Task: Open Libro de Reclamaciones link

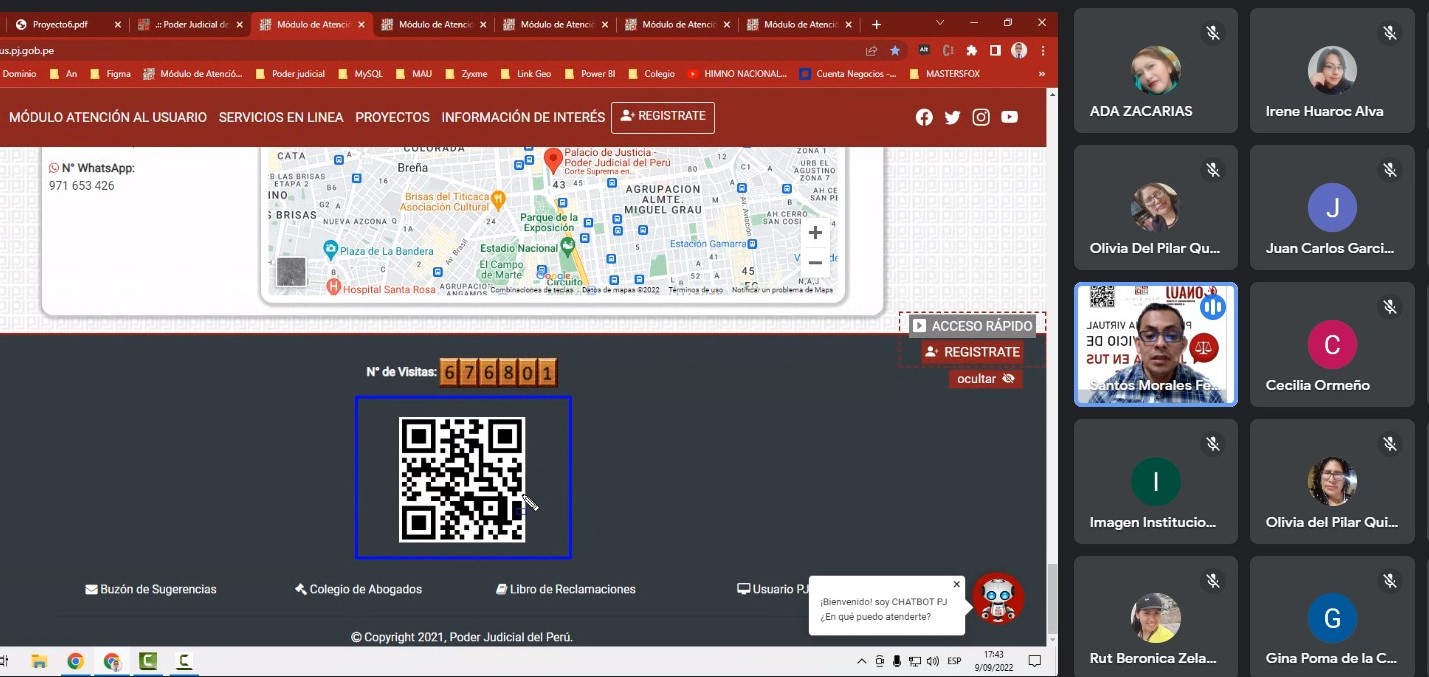Action: 566,589
